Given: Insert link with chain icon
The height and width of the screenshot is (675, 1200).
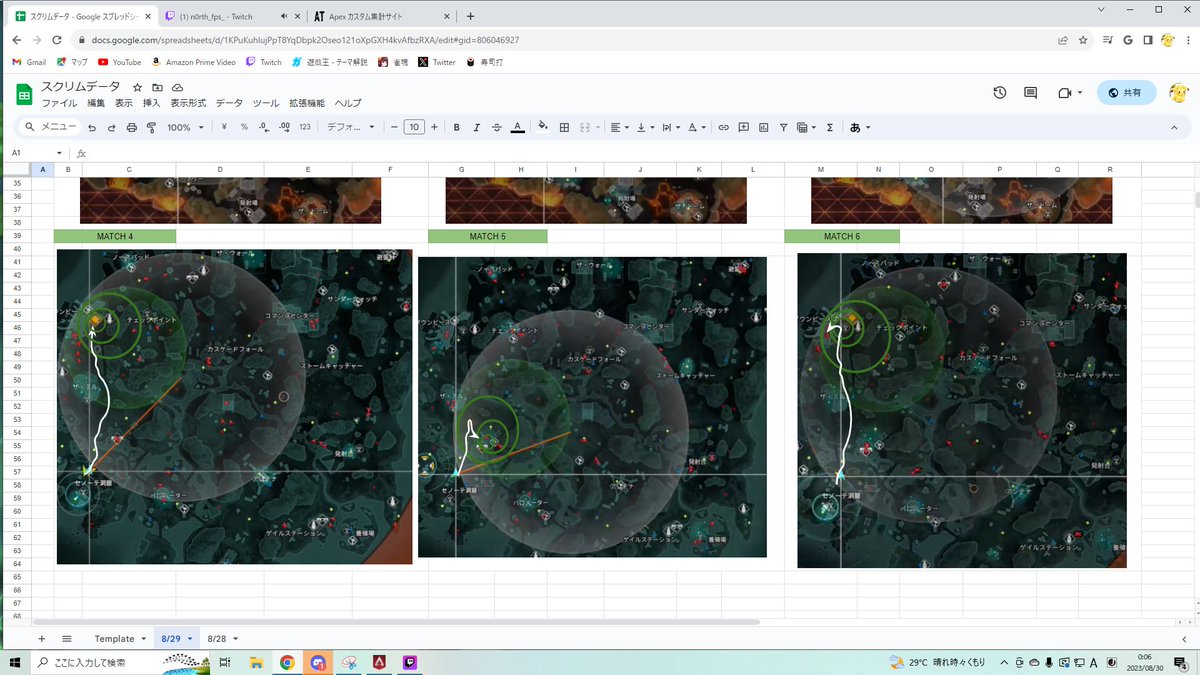Looking at the screenshot, I should tap(724, 127).
